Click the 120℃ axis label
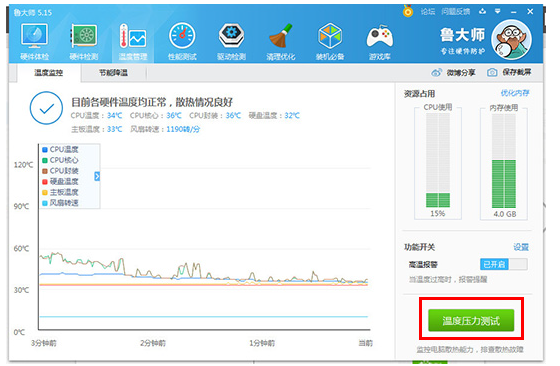Viewport: 560px width, 366px height. click(24, 165)
